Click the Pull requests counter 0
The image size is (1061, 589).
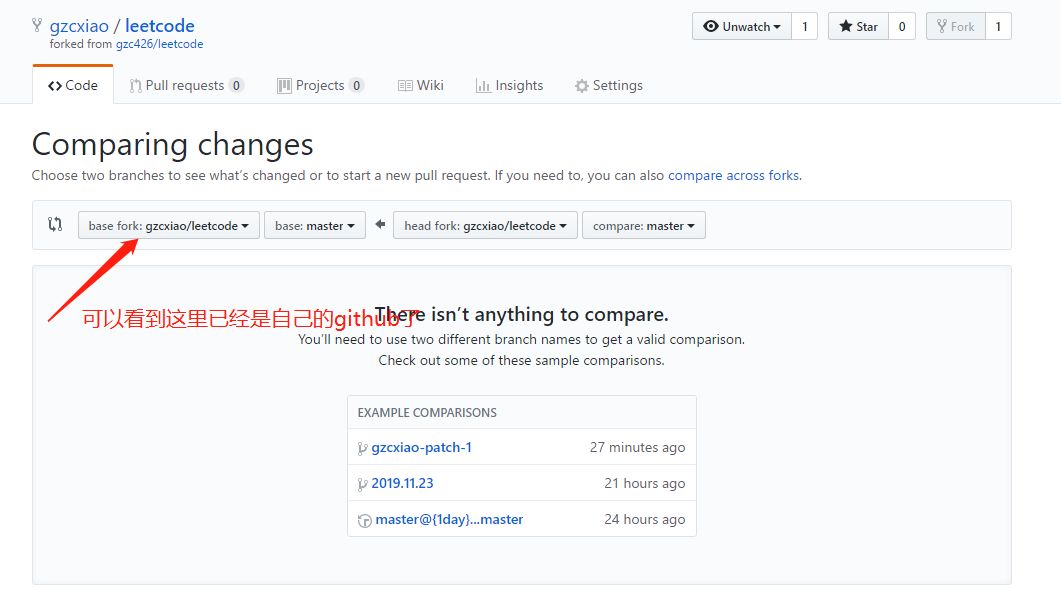236,85
